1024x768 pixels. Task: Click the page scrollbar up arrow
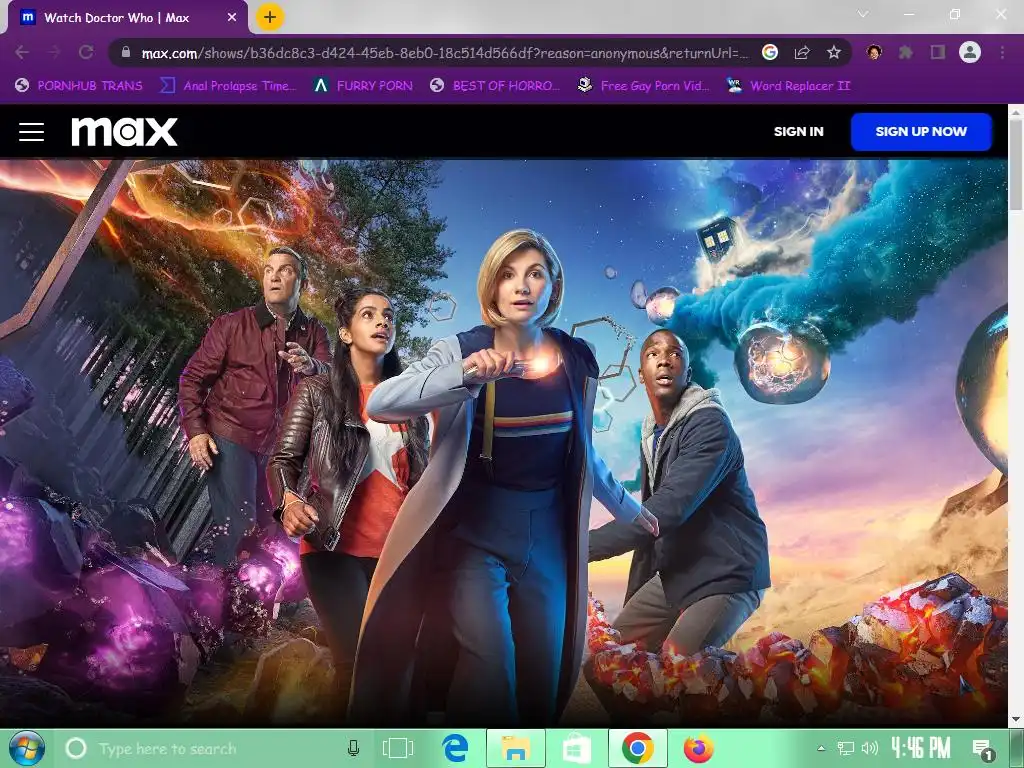tap(1016, 112)
